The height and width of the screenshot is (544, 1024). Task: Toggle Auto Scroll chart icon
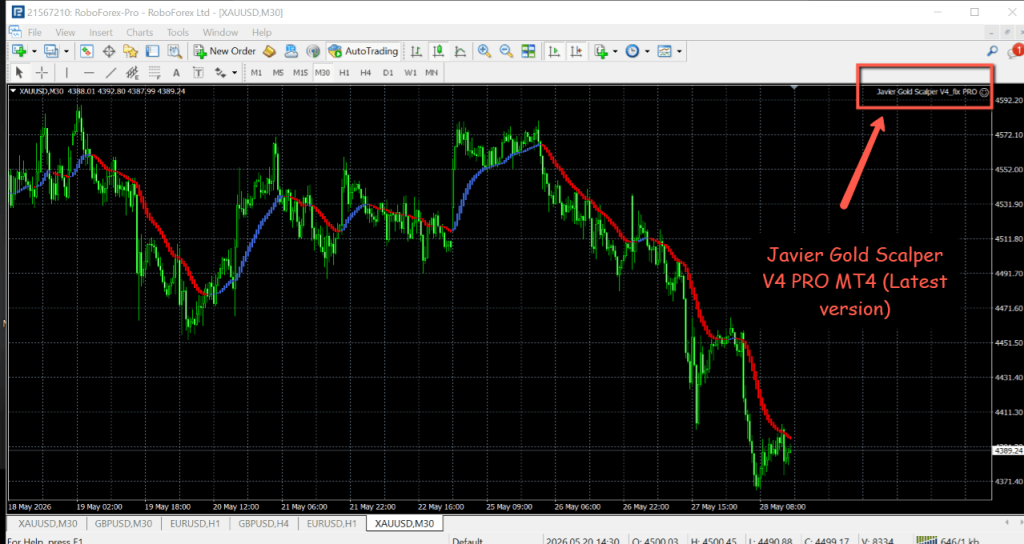point(554,51)
